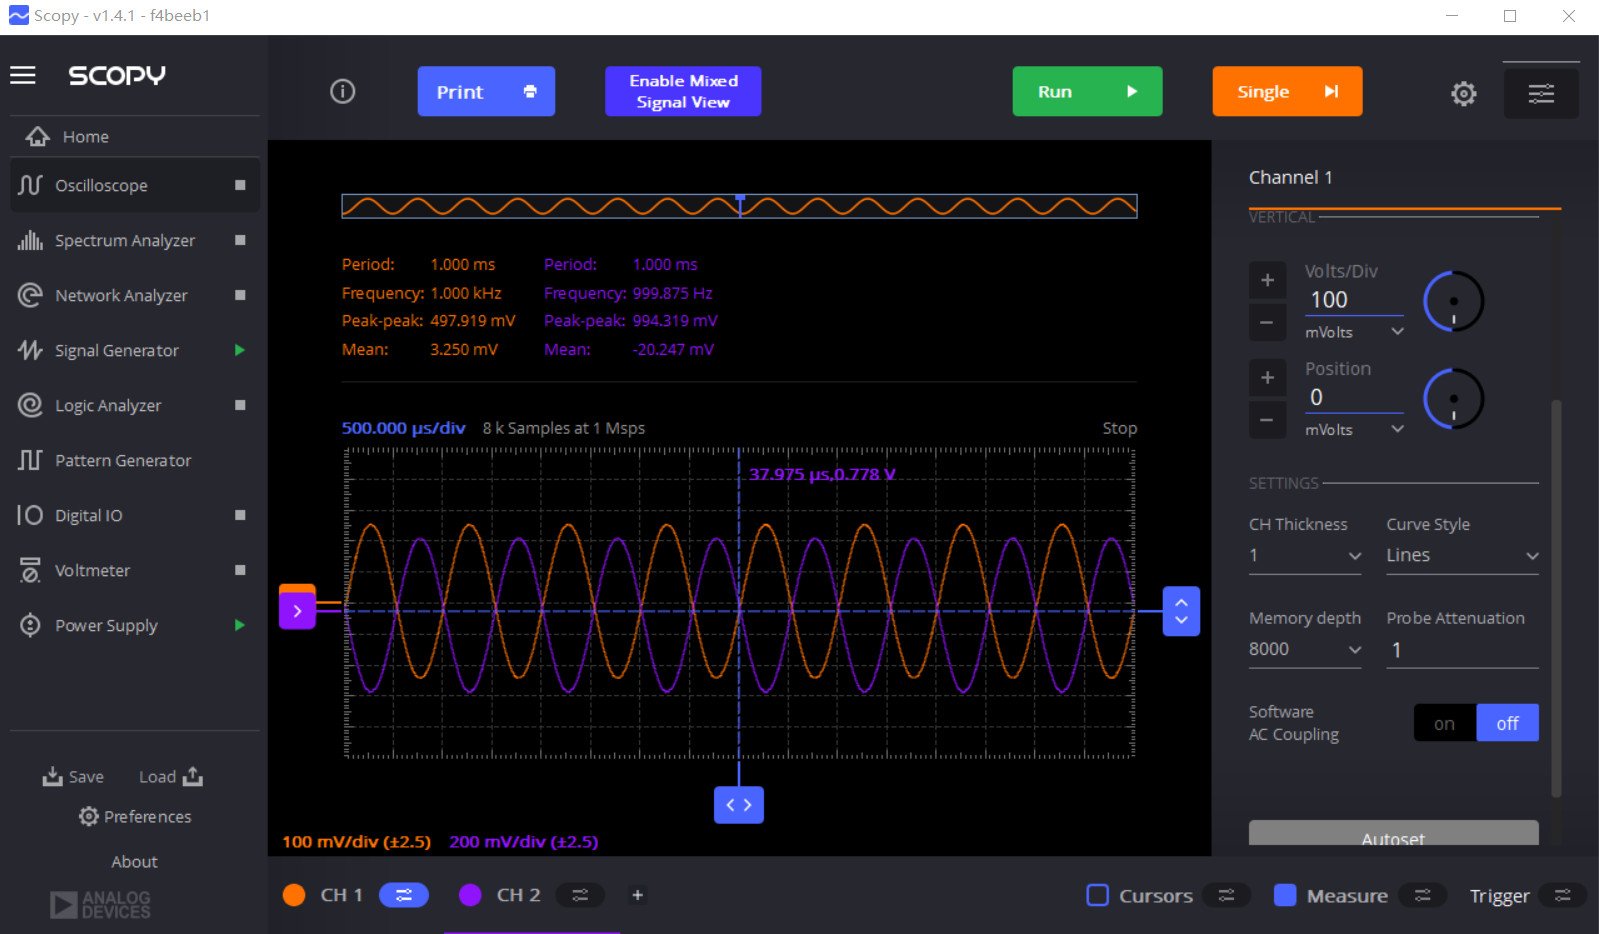This screenshot has height=934, width=1599.
Task: Turn on Software AC Coupling
Action: 1444,723
